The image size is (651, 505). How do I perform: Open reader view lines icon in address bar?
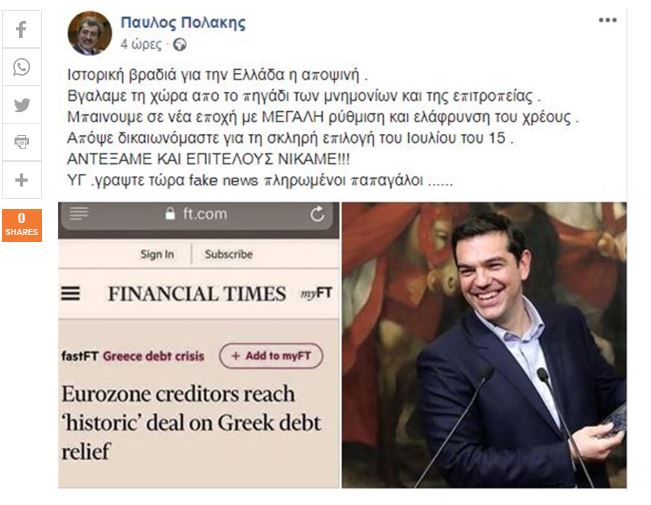pyautogui.click(x=79, y=213)
